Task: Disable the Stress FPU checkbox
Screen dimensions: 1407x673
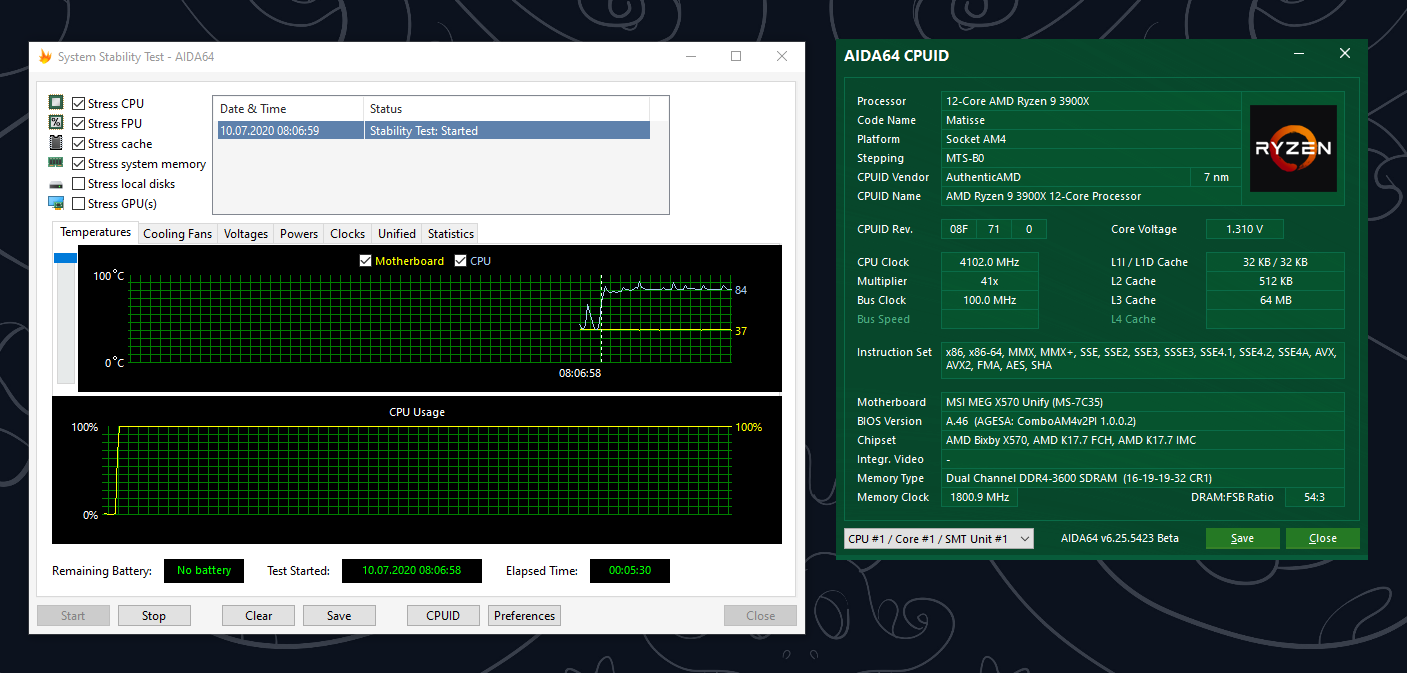Action: tap(78, 124)
